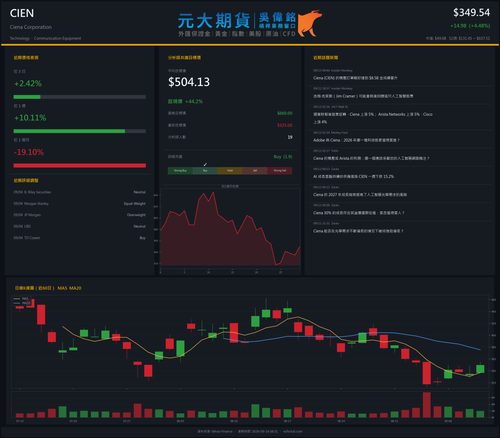Open the Jim Cramer news headline
Viewport: 500px width, 438px height.
point(363,96)
